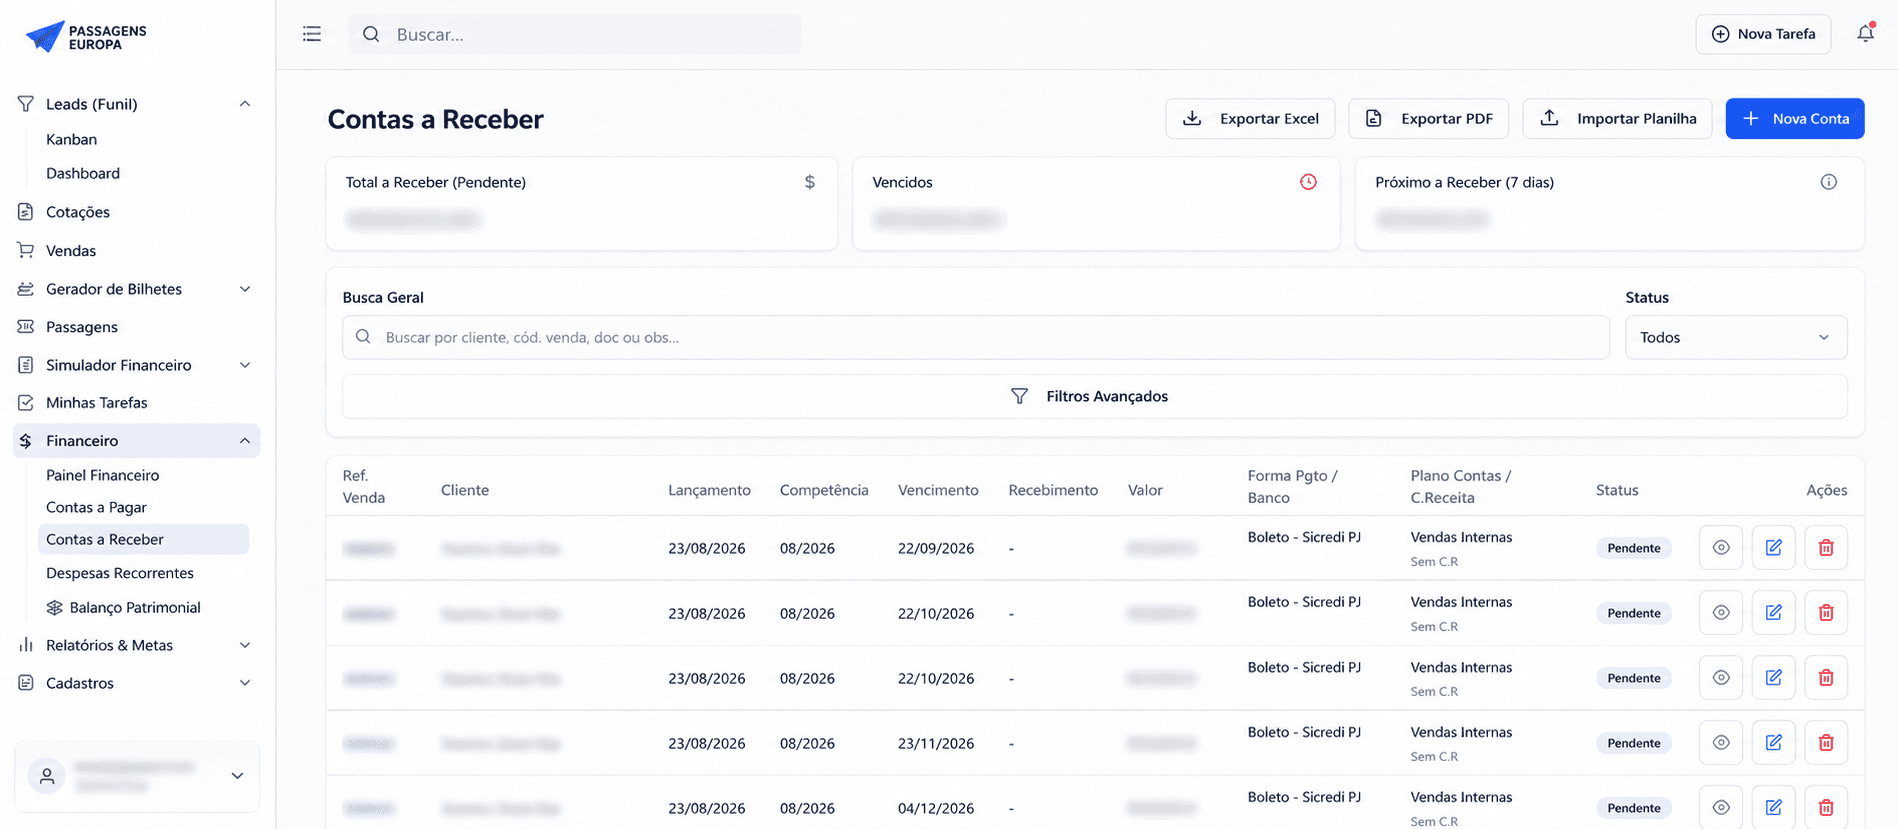Toggle the sidebar with the hamburger menu icon
The width and height of the screenshot is (1898, 829).
tap(312, 34)
